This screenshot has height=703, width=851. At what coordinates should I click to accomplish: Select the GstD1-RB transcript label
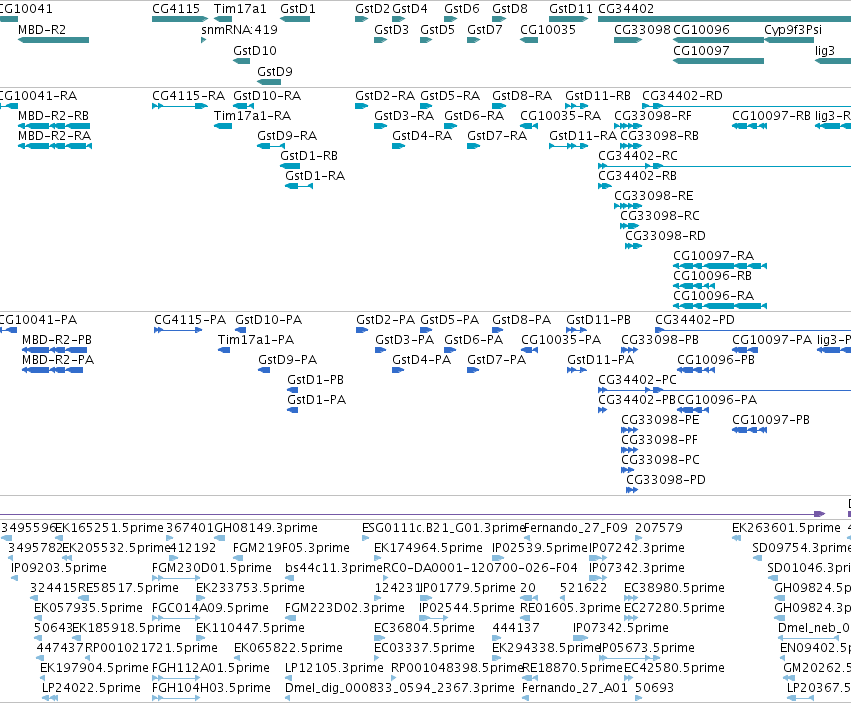(309, 156)
